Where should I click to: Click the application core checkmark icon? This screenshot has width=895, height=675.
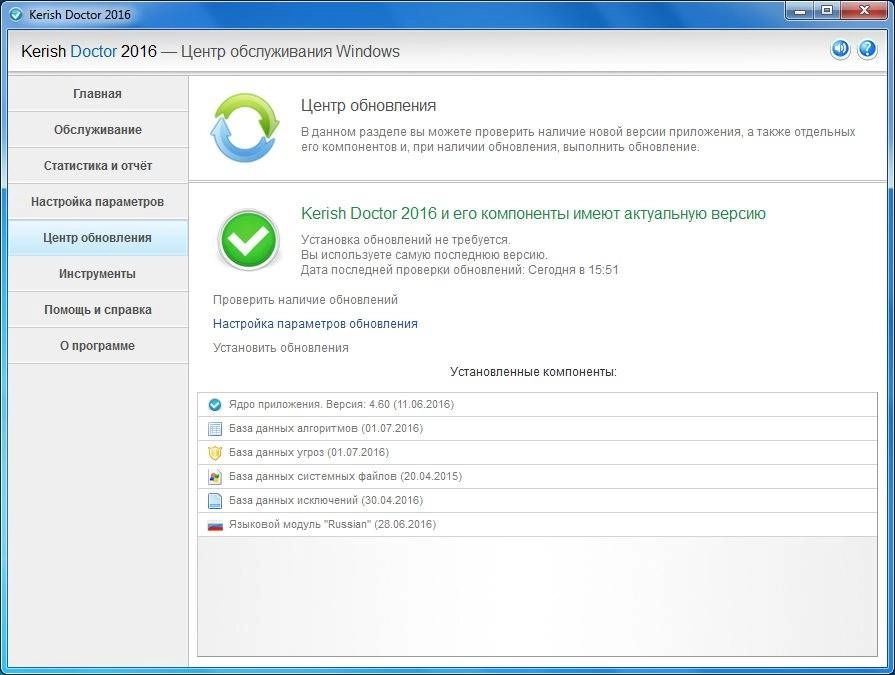(x=215, y=405)
